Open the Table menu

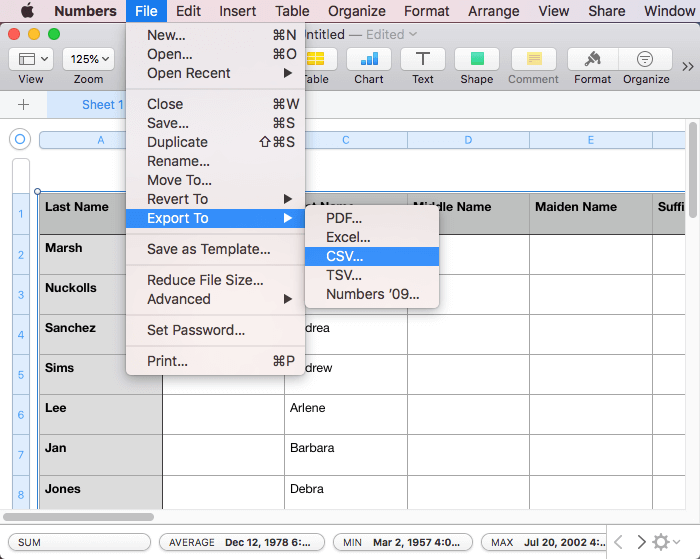[x=292, y=11]
